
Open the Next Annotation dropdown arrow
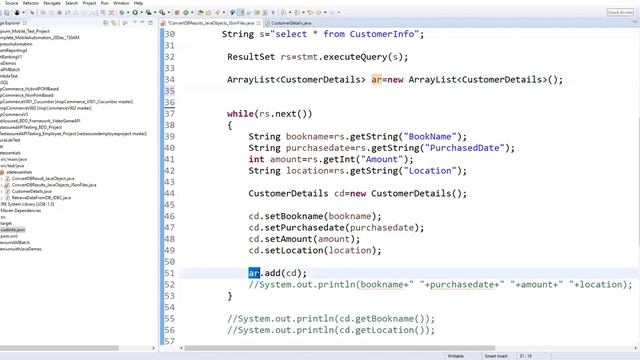click(x=290, y=12)
